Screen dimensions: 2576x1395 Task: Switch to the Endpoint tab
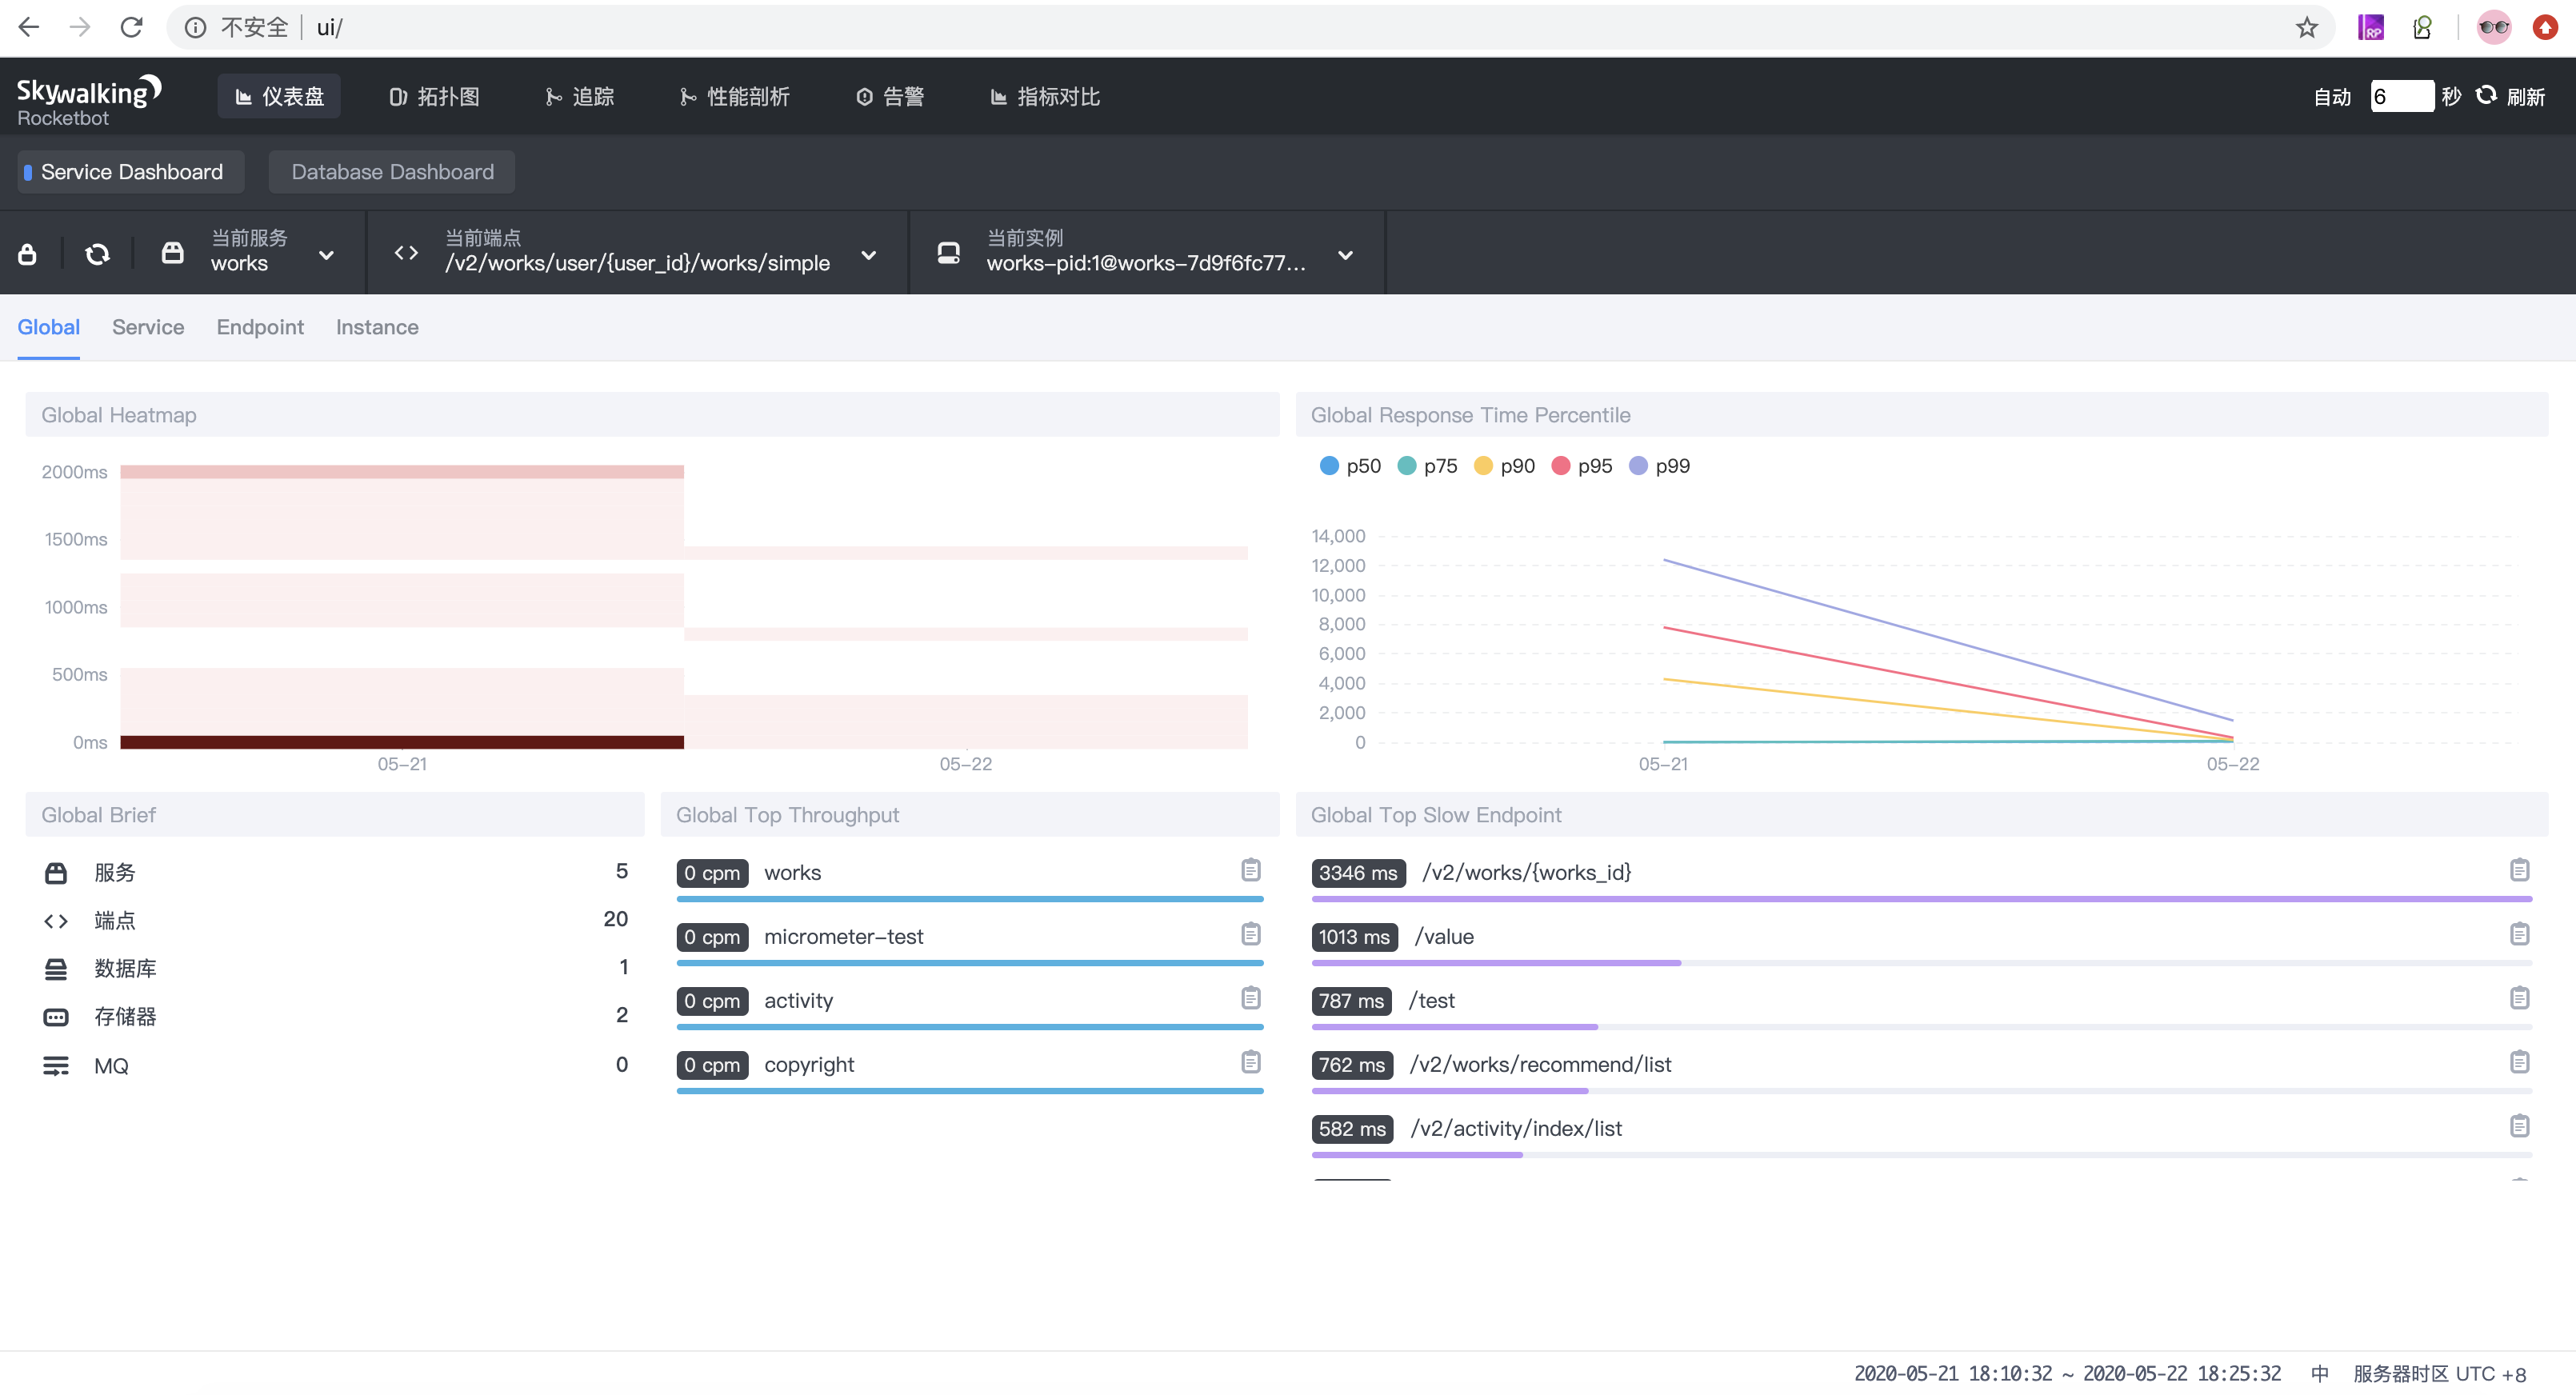260,327
